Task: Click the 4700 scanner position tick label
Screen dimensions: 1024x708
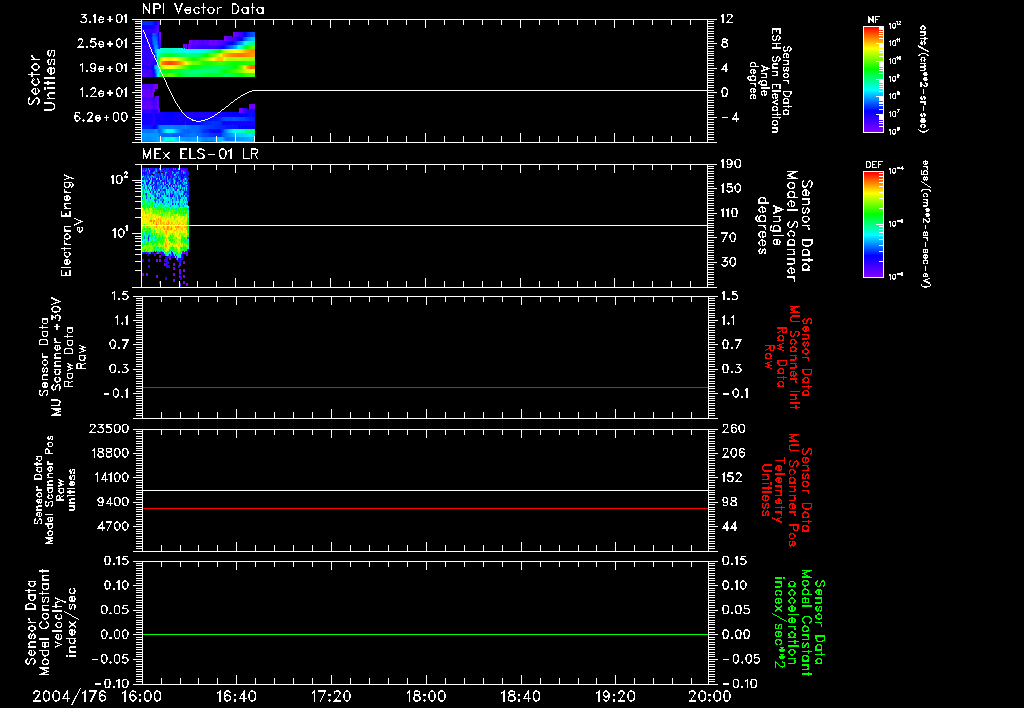Action: 113,526
